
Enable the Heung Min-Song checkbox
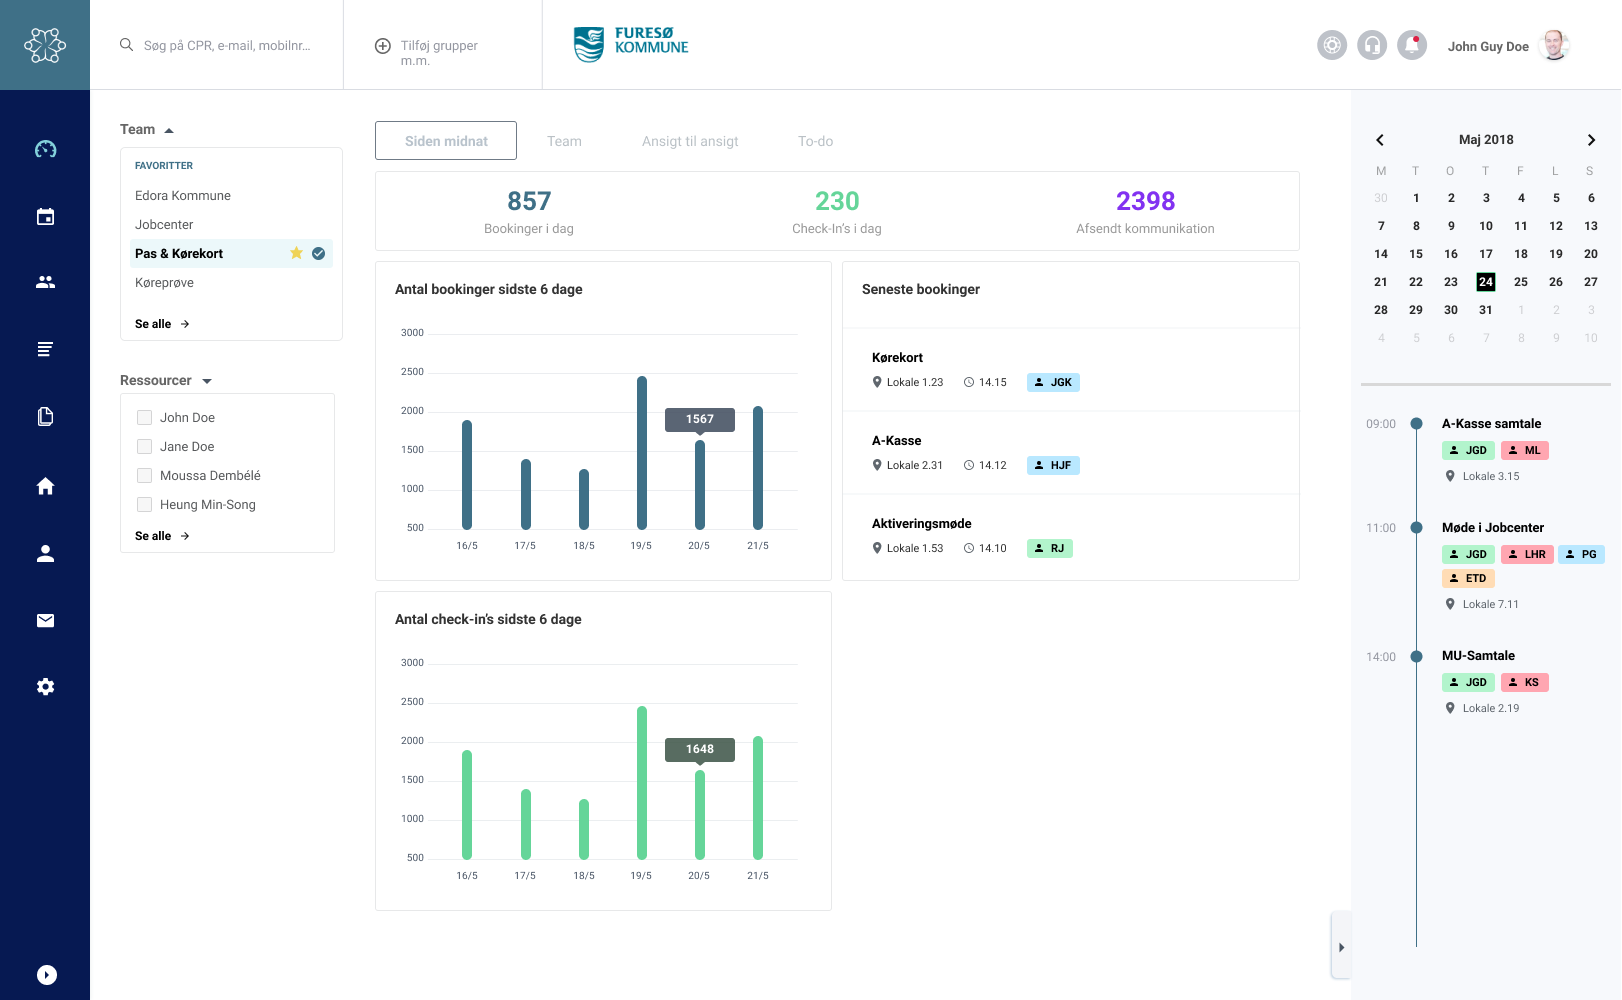(145, 505)
